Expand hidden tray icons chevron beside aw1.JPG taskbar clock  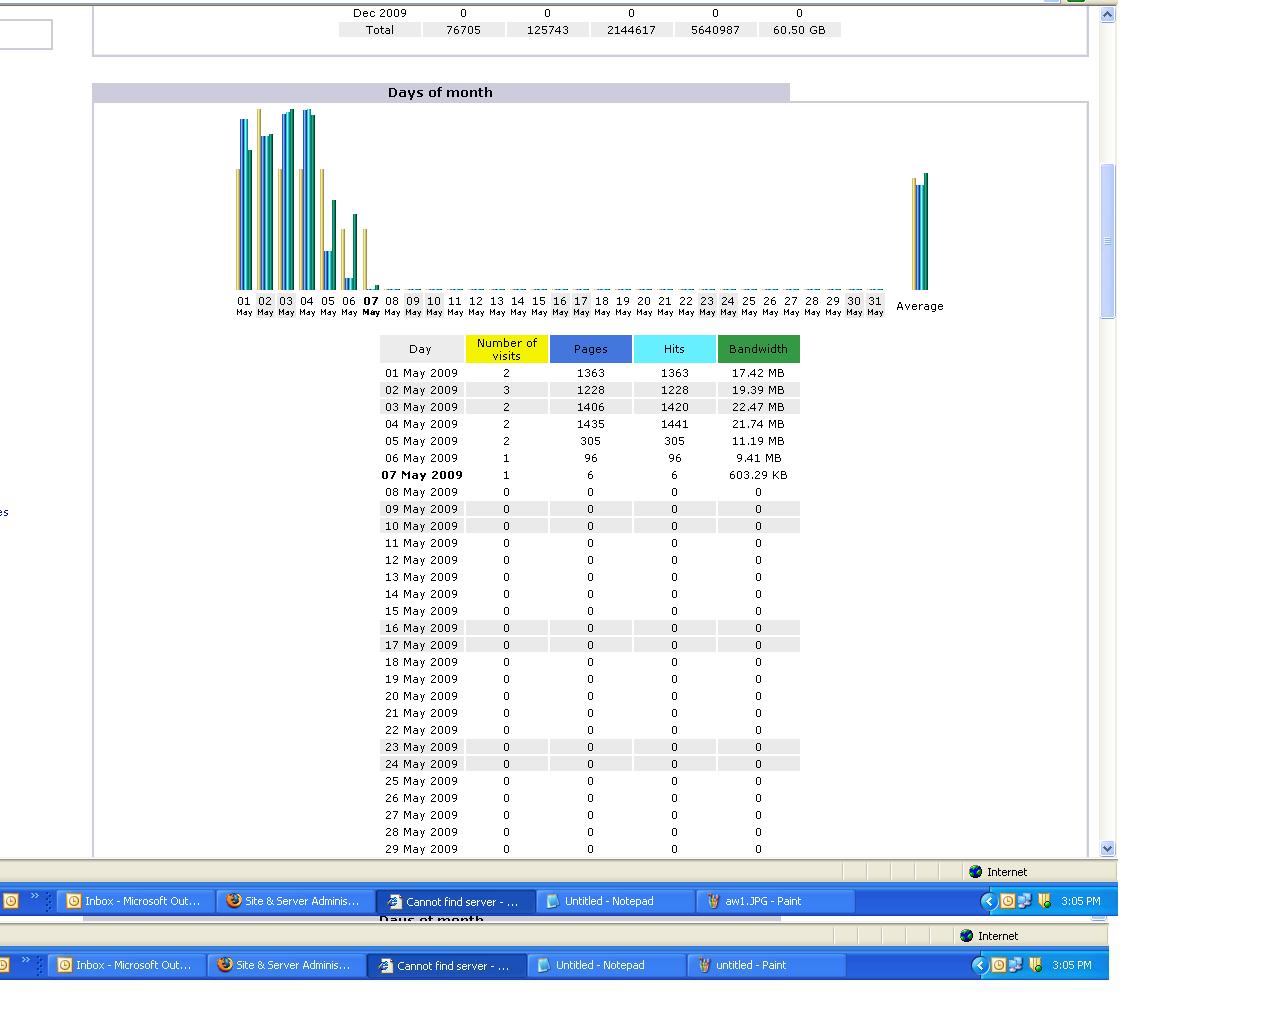988,901
